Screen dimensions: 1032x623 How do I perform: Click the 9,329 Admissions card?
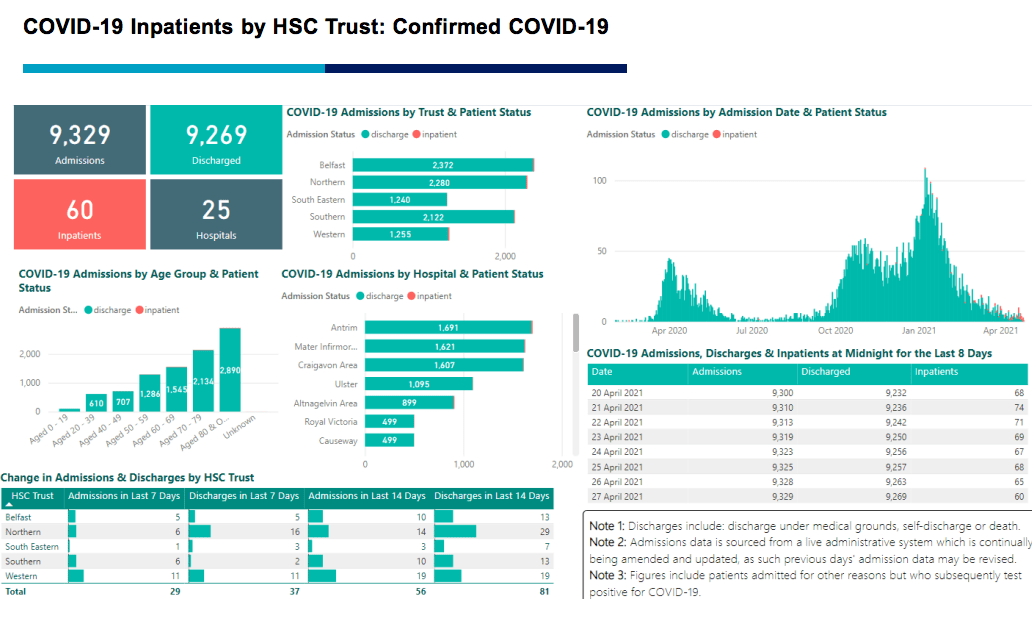(80, 140)
